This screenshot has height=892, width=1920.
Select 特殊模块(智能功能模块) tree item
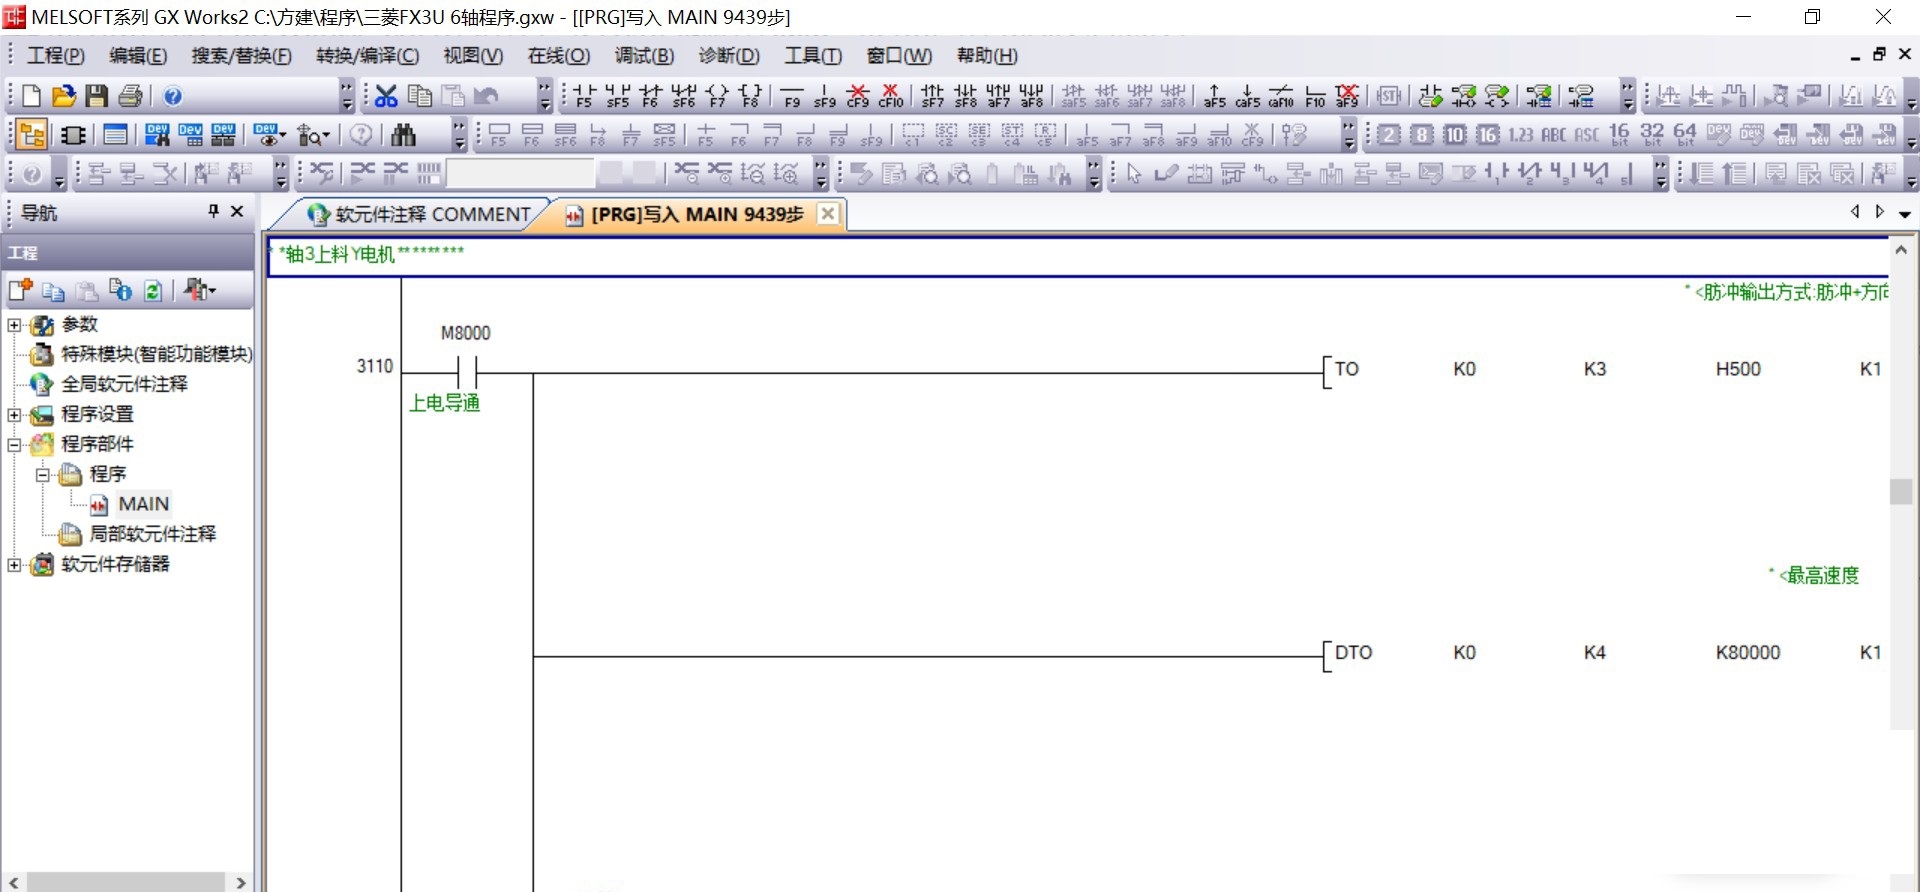pyautogui.click(x=156, y=354)
